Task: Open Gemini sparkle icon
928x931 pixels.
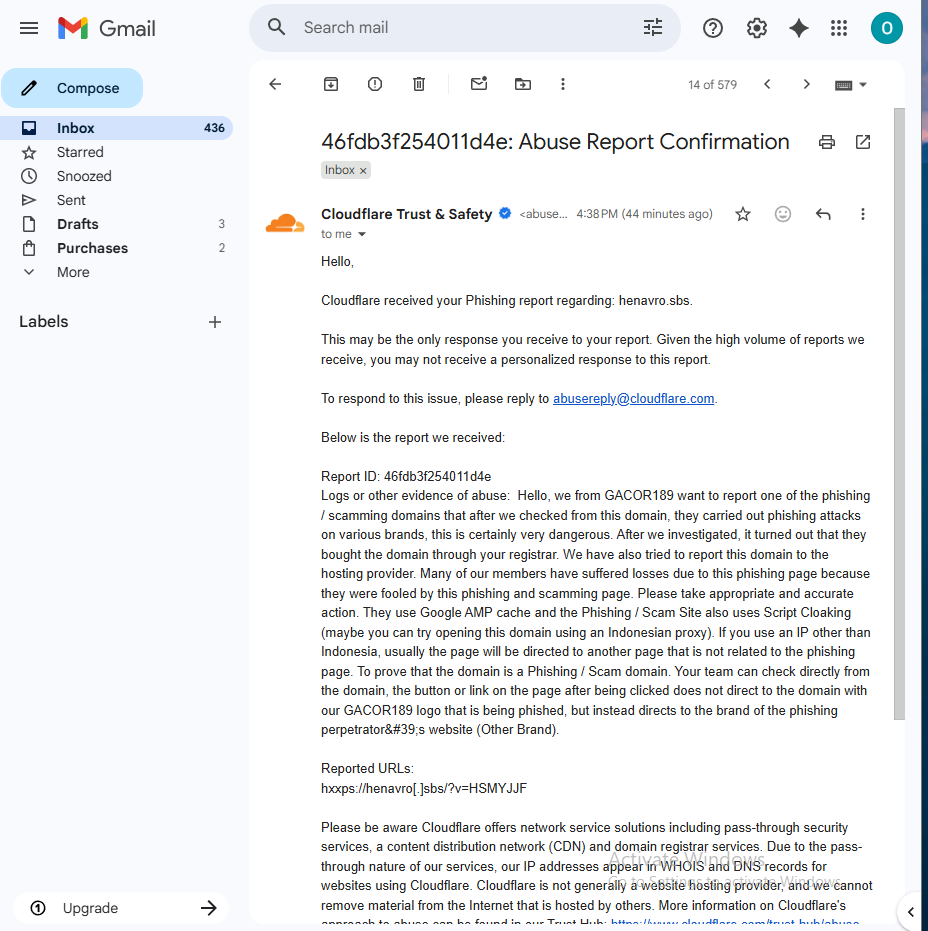Action: click(799, 28)
